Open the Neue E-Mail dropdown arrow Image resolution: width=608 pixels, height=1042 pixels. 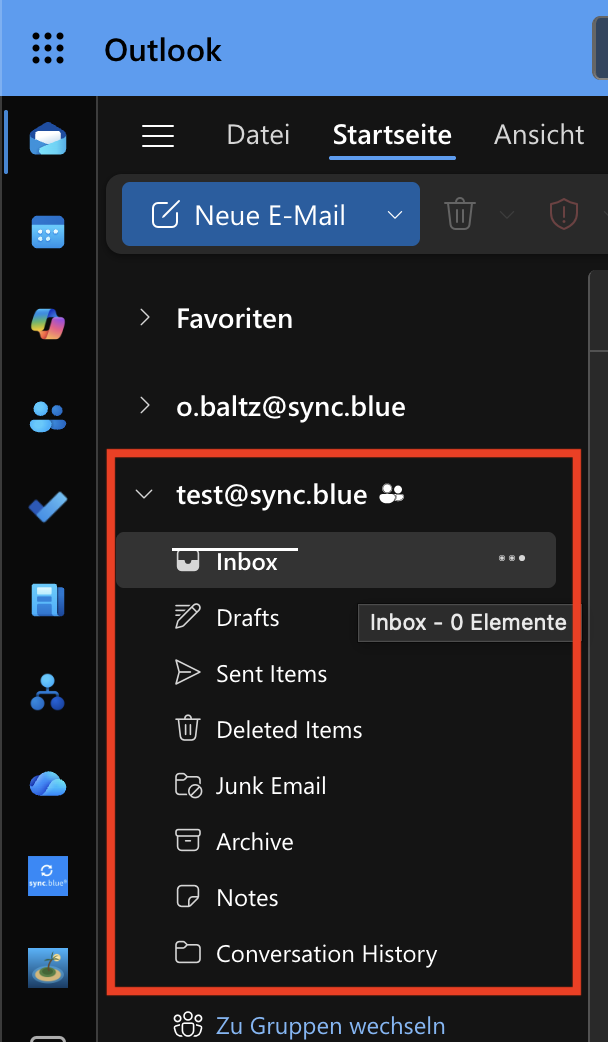(395, 215)
